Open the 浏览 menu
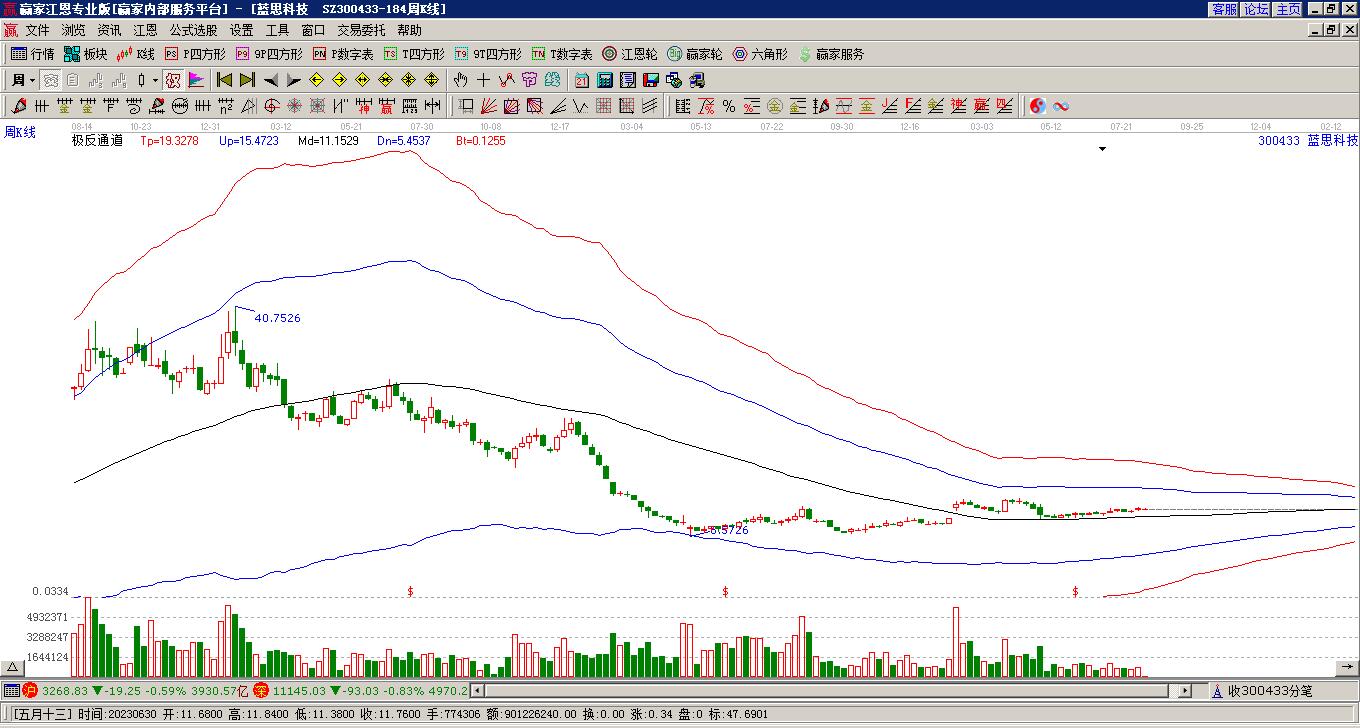Image resolution: width=1360 pixels, height=728 pixels. (73, 31)
